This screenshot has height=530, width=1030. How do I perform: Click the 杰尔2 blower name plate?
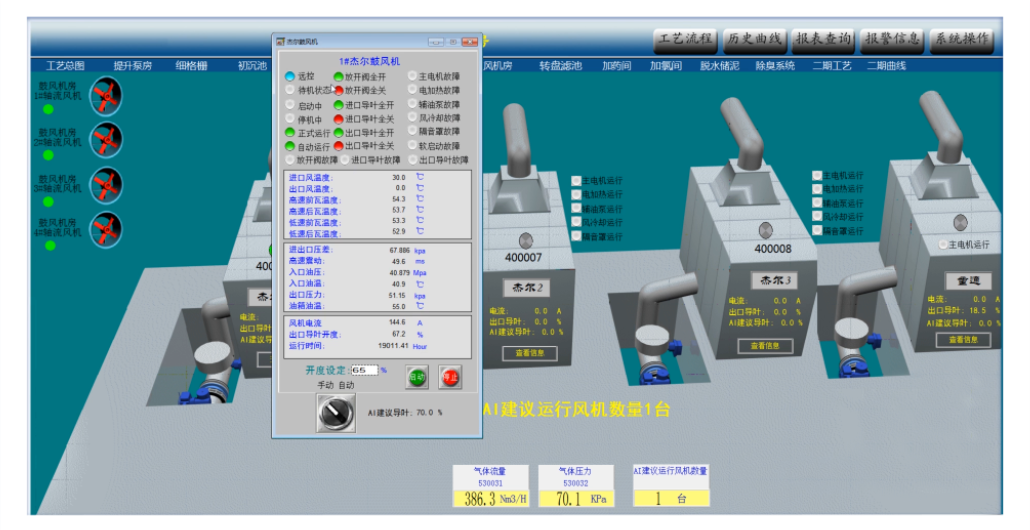coord(528,288)
